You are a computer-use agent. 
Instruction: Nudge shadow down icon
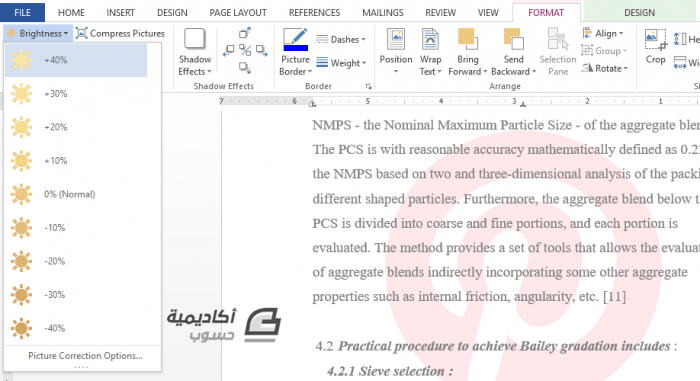pos(245,67)
